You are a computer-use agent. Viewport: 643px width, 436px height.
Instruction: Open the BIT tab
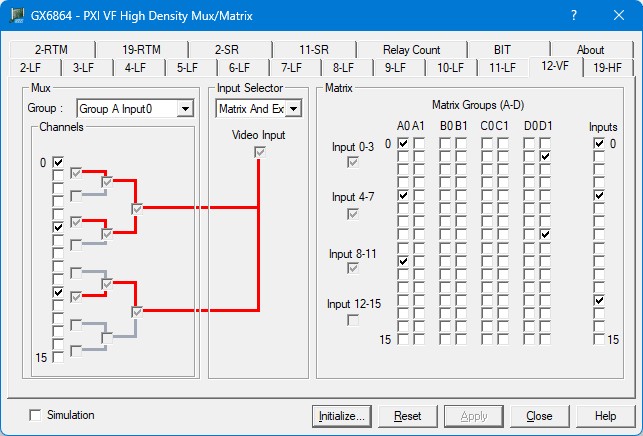502,49
